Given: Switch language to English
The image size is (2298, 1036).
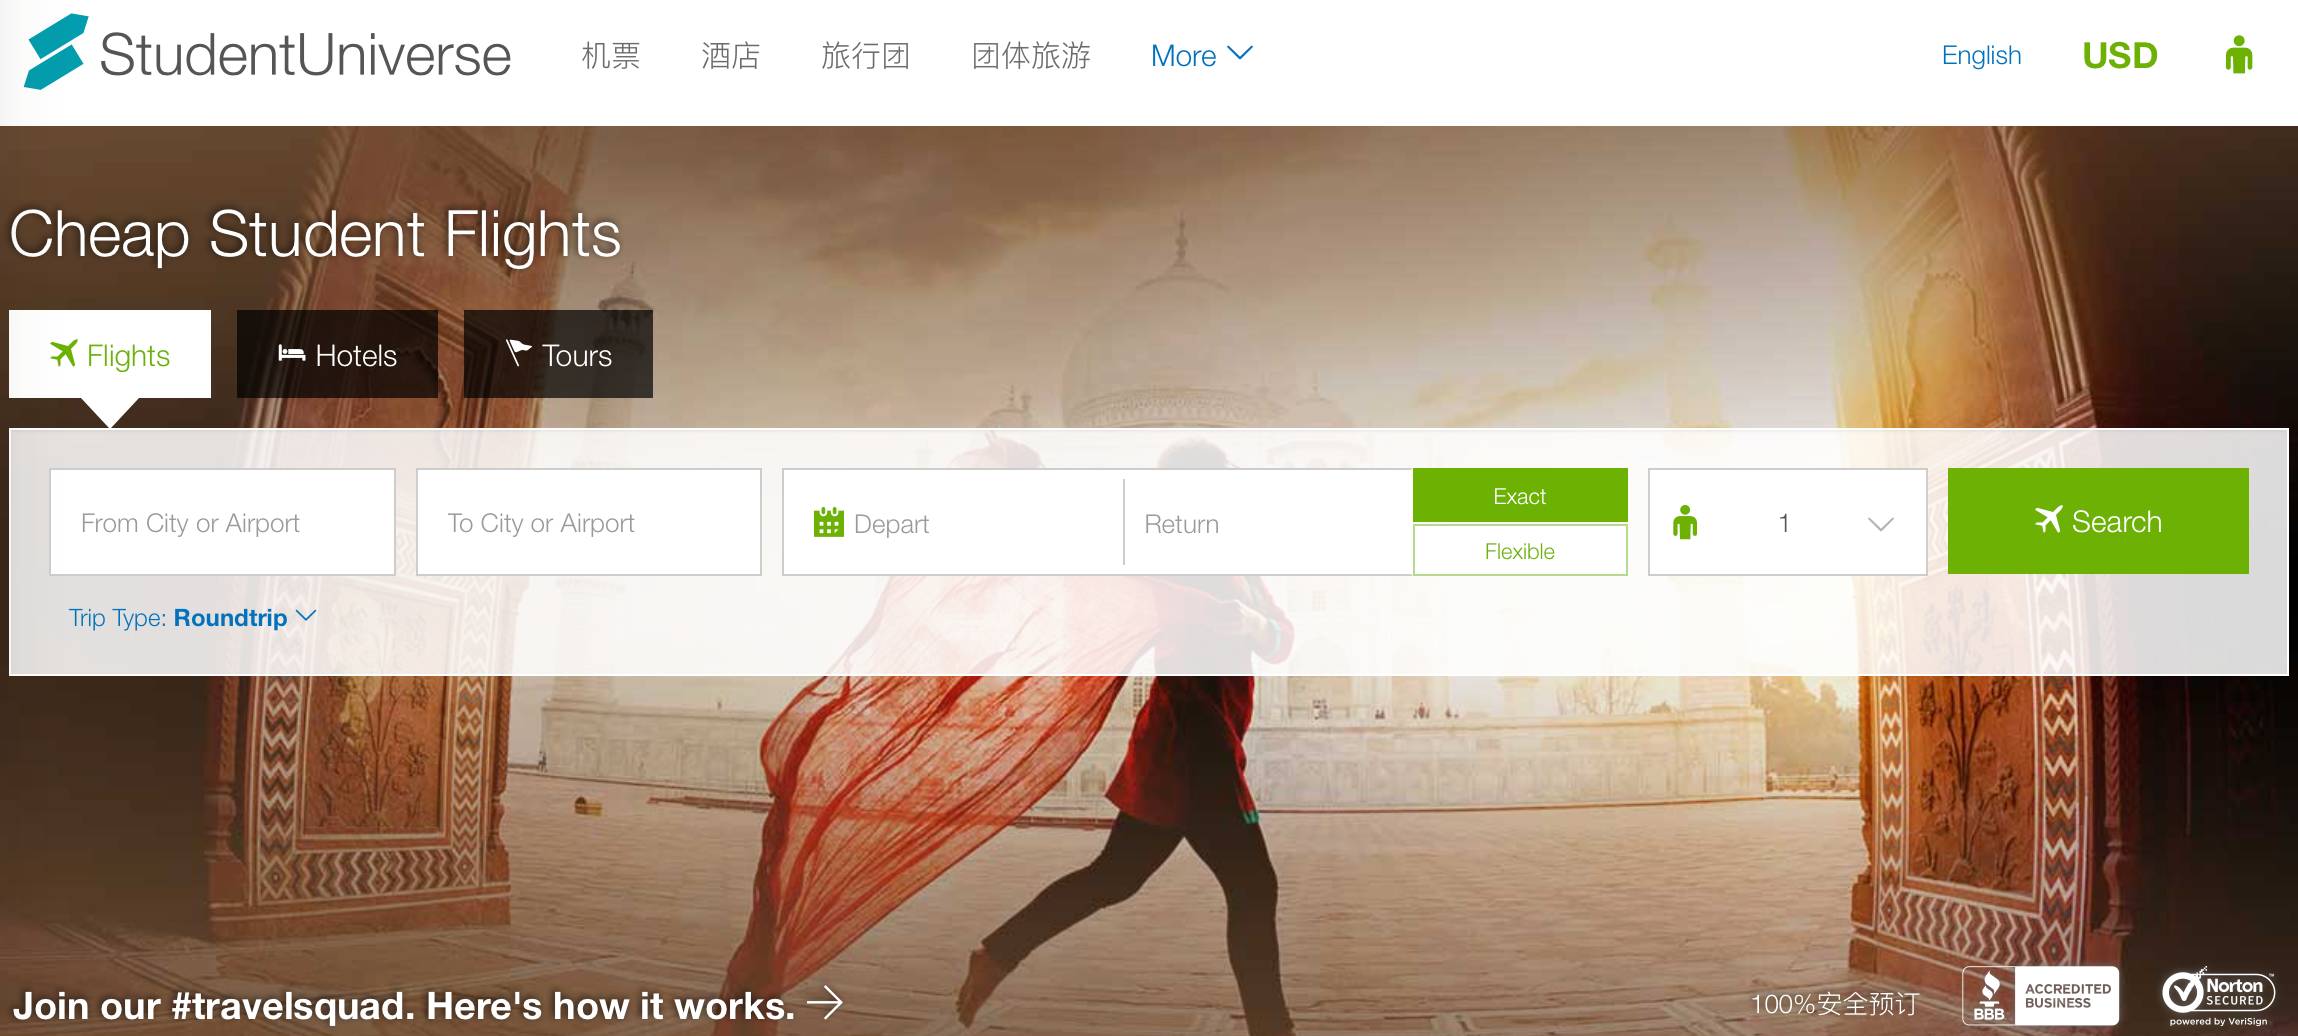Looking at the screenshot, I should (x=1981, y=56).
